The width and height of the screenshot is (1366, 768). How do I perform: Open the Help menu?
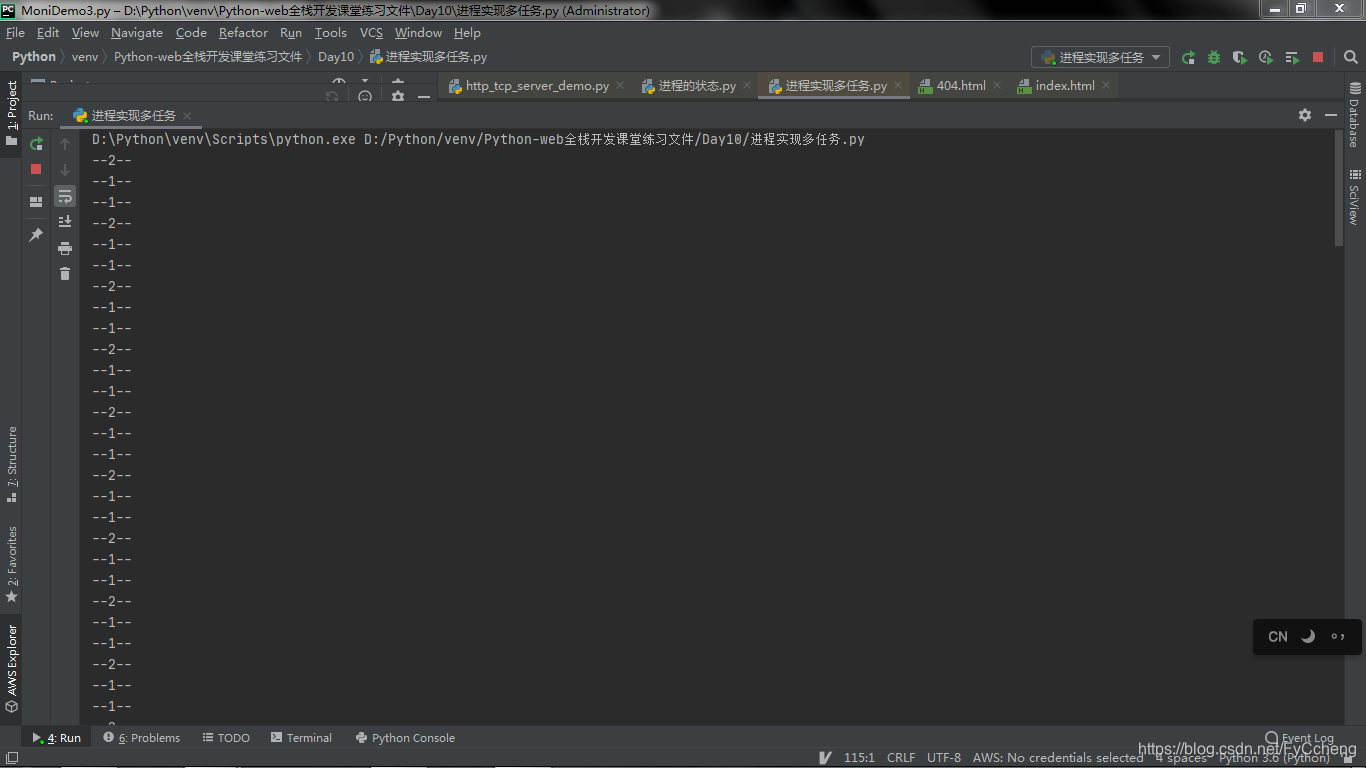467,33
